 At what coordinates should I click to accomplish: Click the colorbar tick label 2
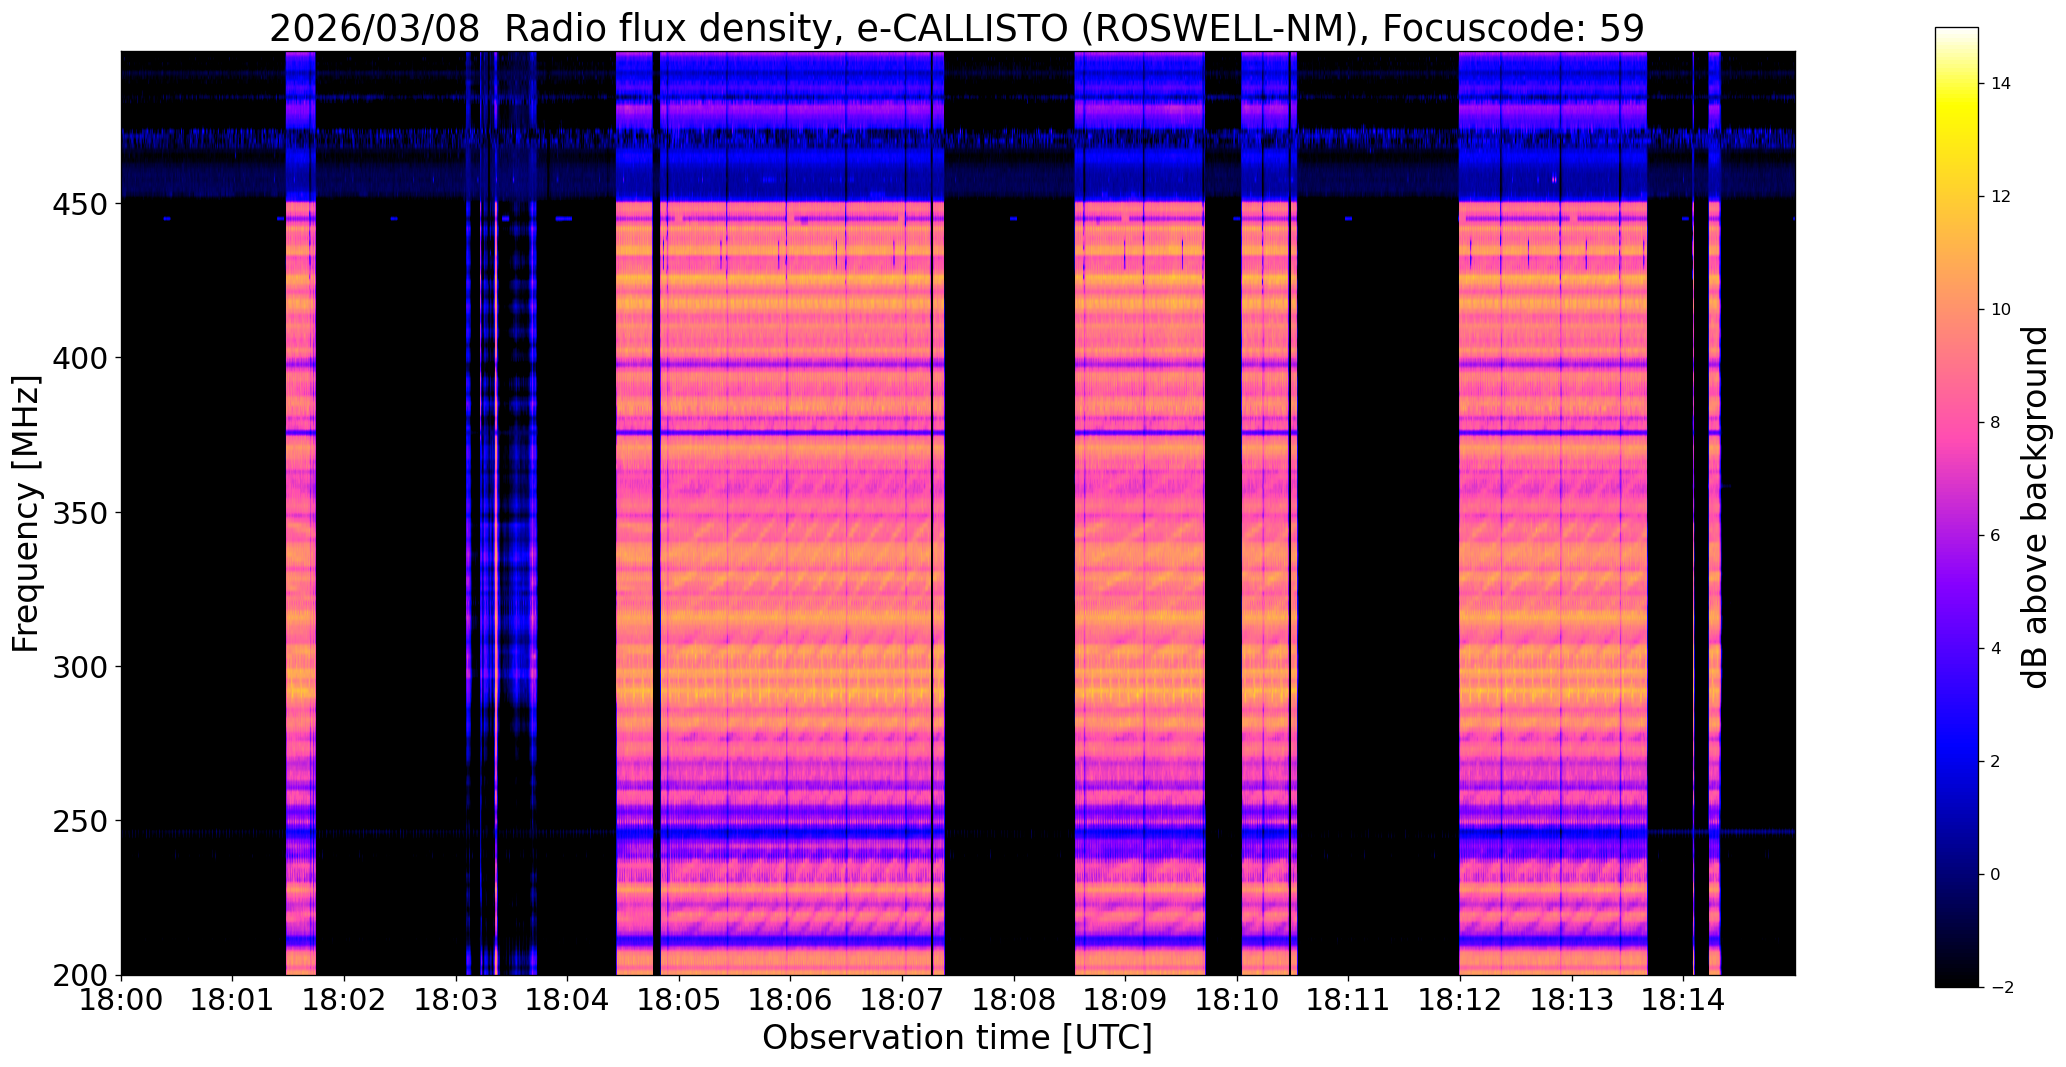[x=1996, y=762]
